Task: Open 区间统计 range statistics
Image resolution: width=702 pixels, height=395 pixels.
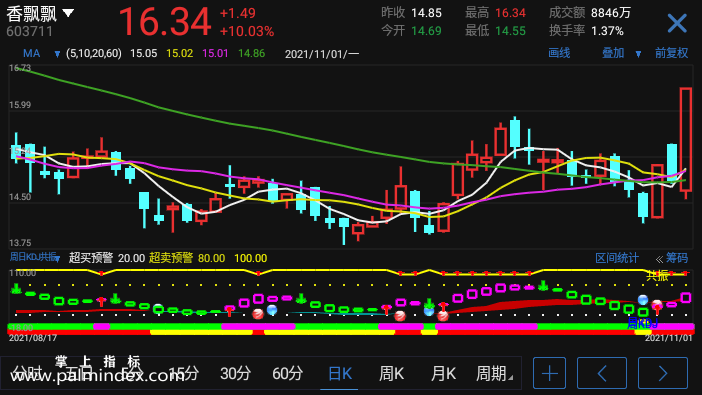Action: [616, 258]
